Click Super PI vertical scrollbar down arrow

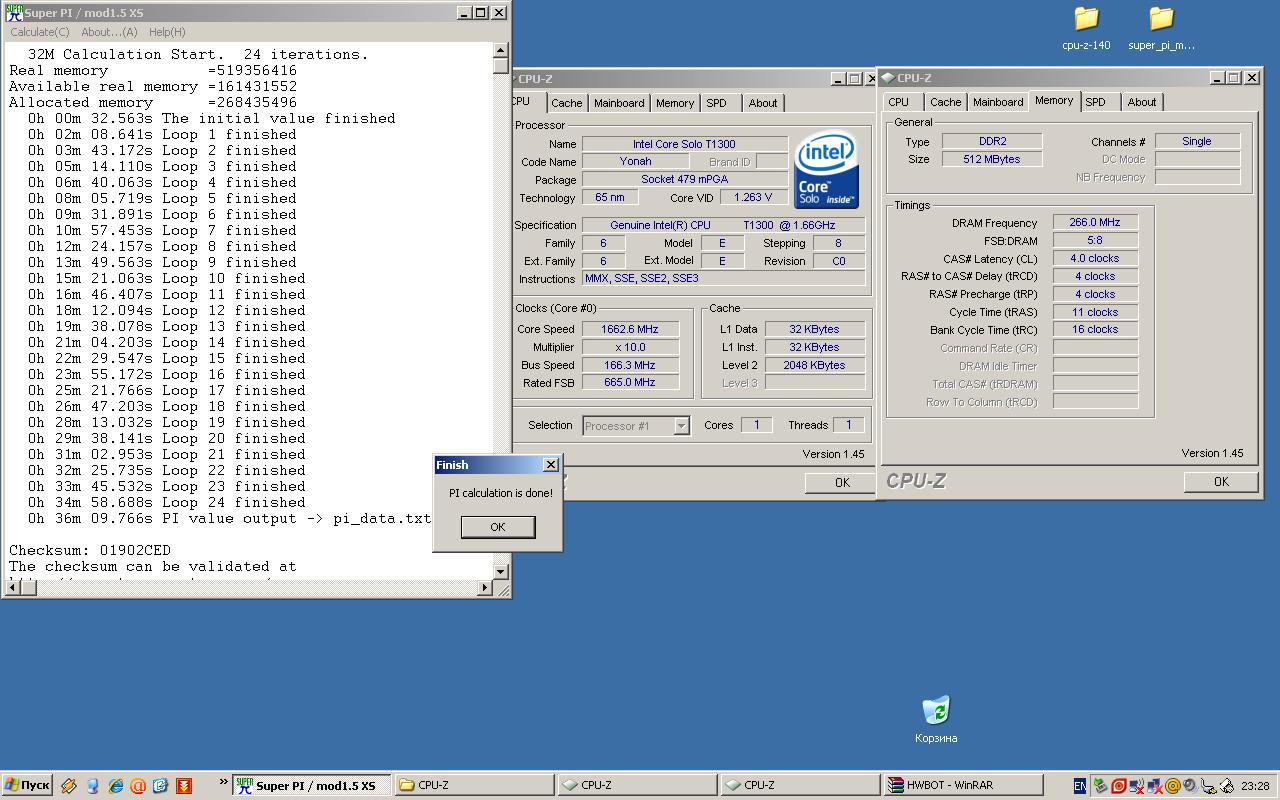[x=501, y=571]
